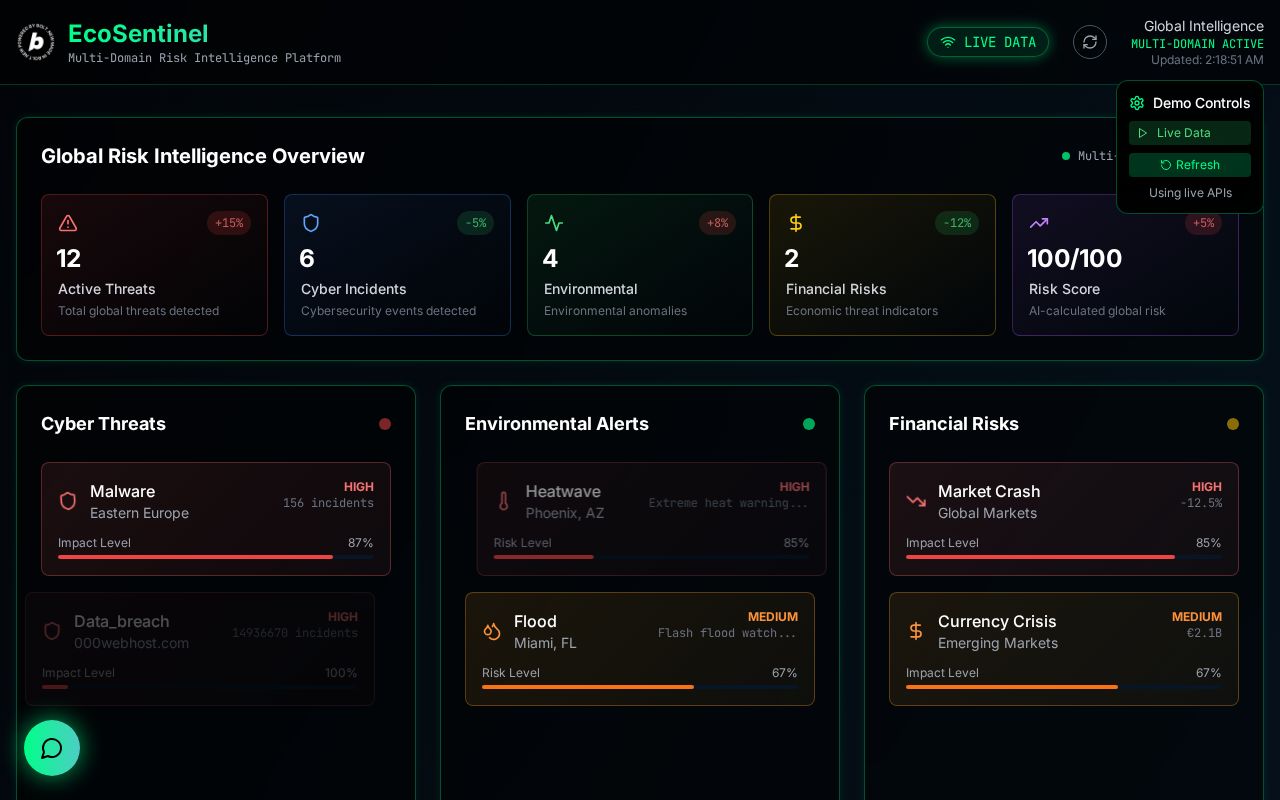The height and width of the screenshot is (800, 1280).
Task: Click 'Flash flood watch...' description text
Action: [x=727, y=633]
